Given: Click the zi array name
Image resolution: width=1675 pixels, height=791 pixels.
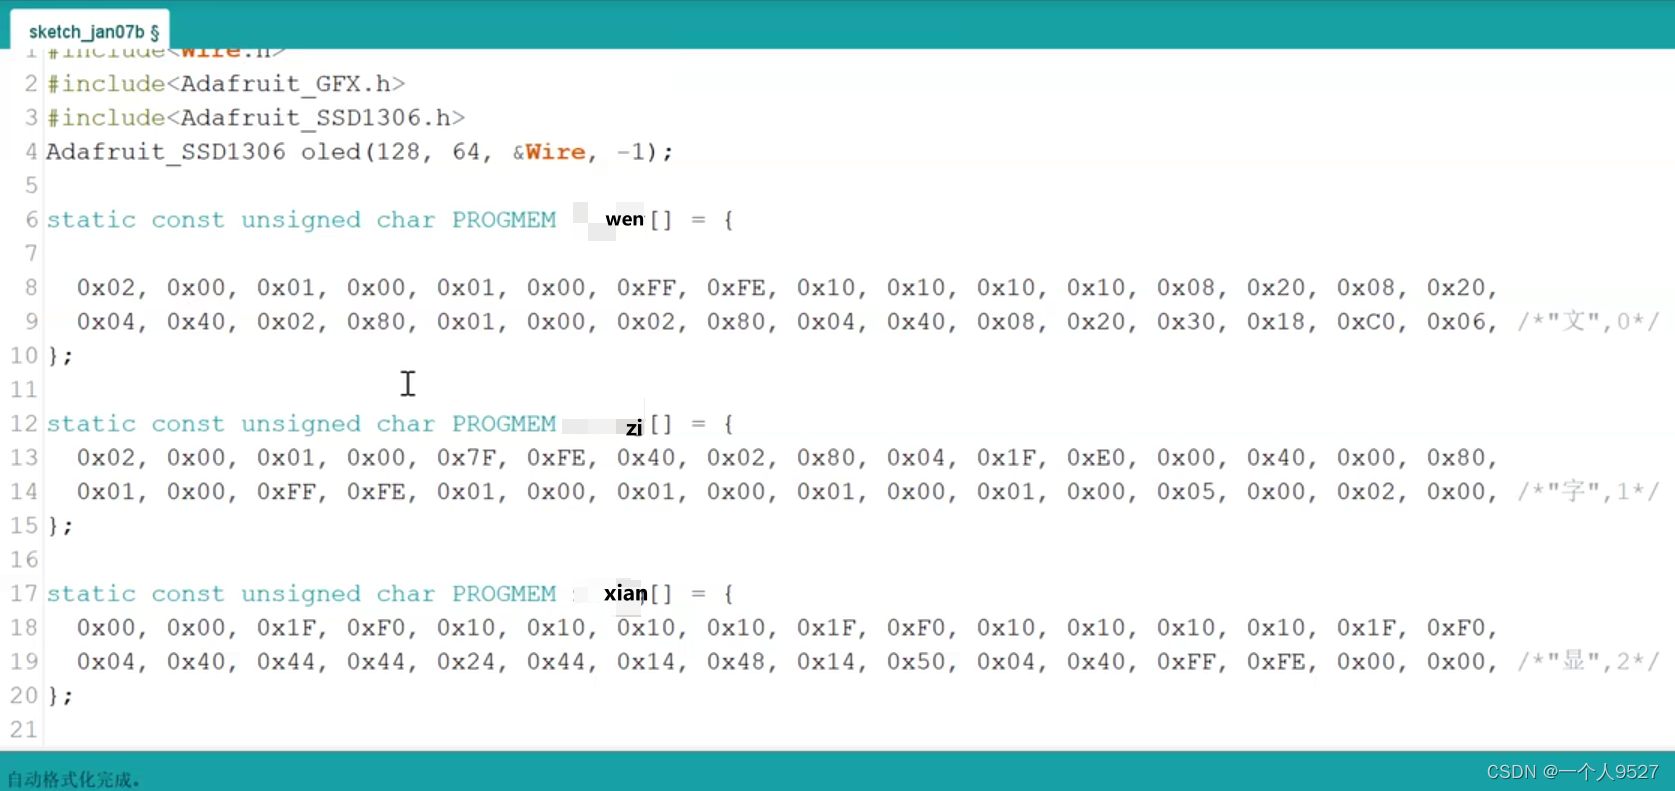Looking at the screenshot, I should pyautogui.click(x=633, y=428).
